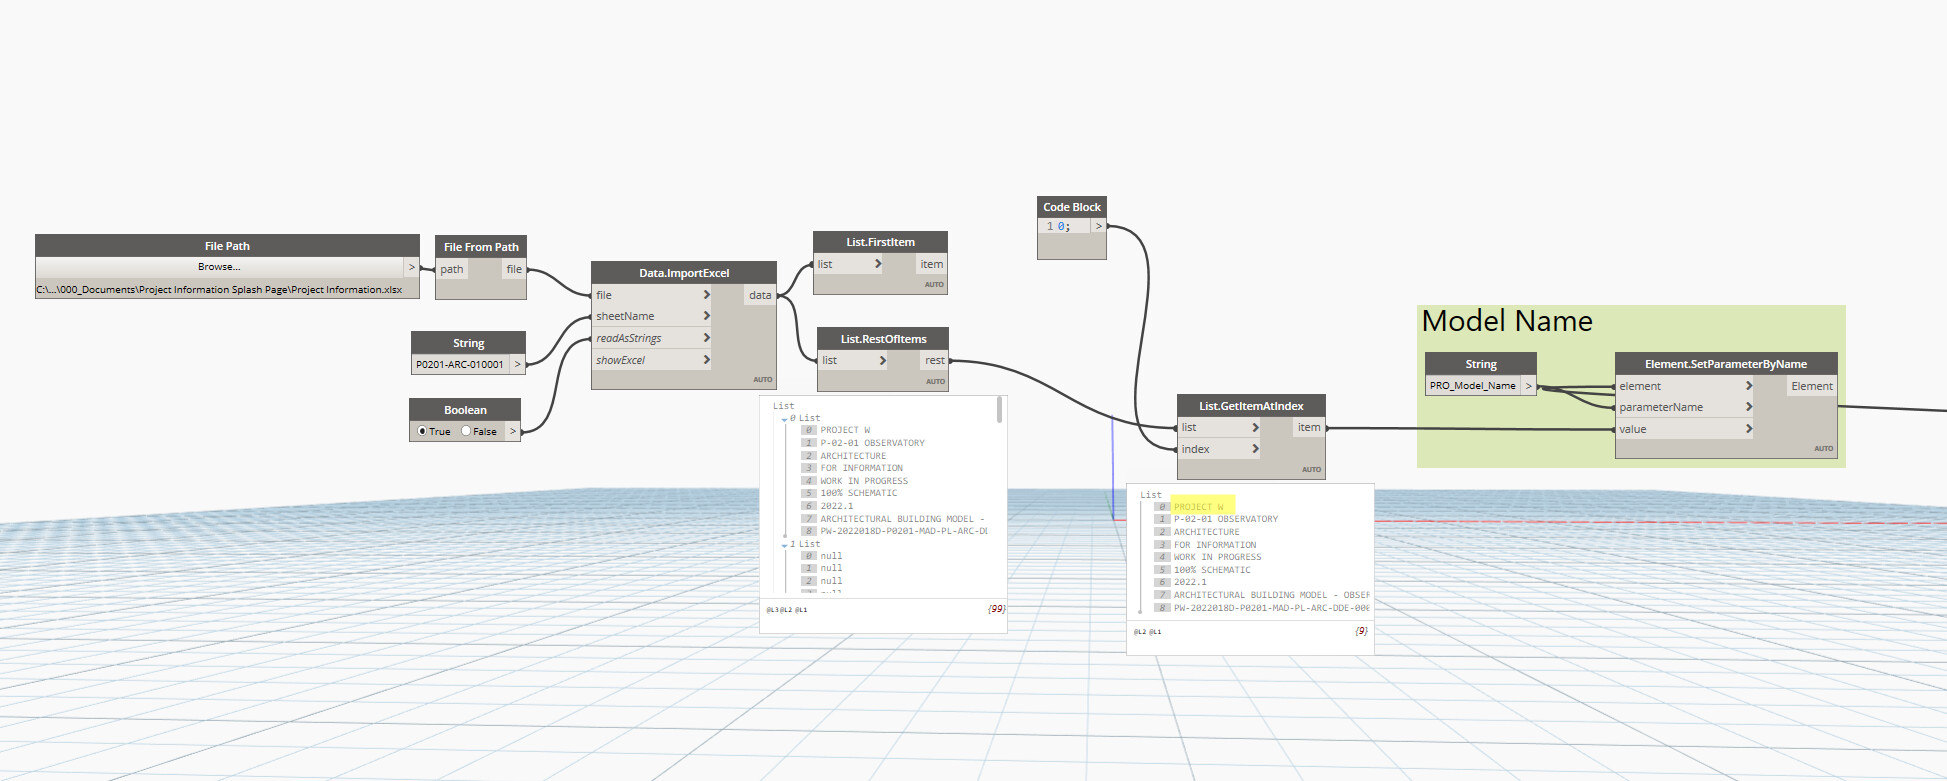Open the element port chevron on Element.SetParameterByName

click(1749, 386)
